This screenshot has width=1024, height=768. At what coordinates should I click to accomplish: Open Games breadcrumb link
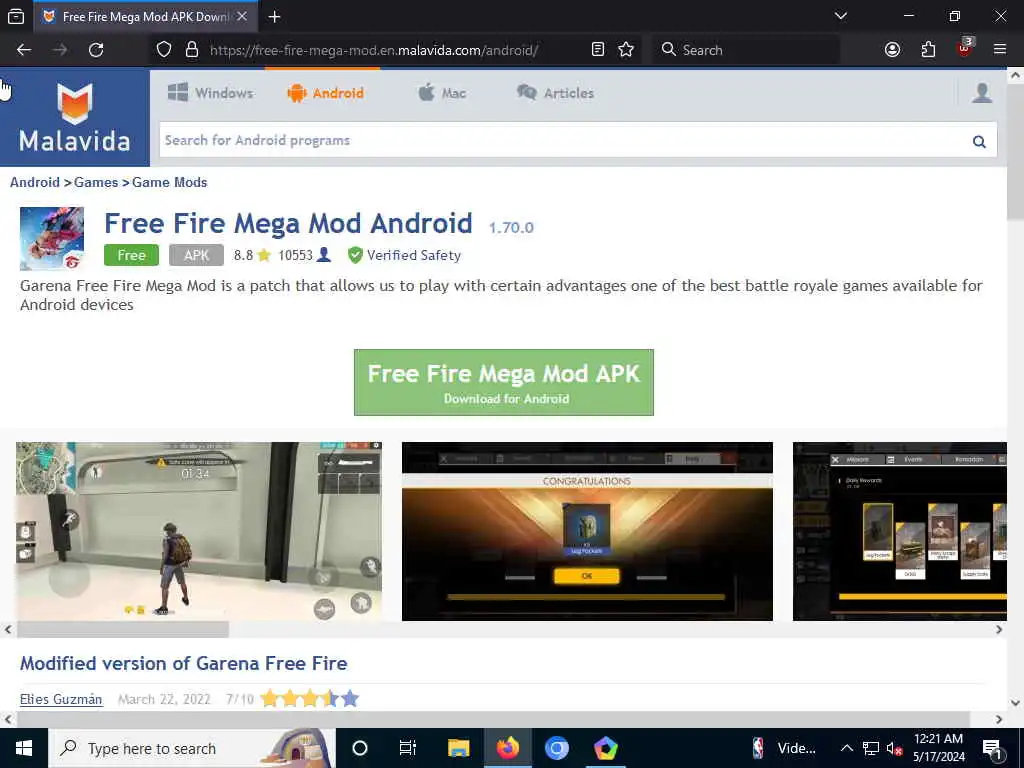[96, 182]
